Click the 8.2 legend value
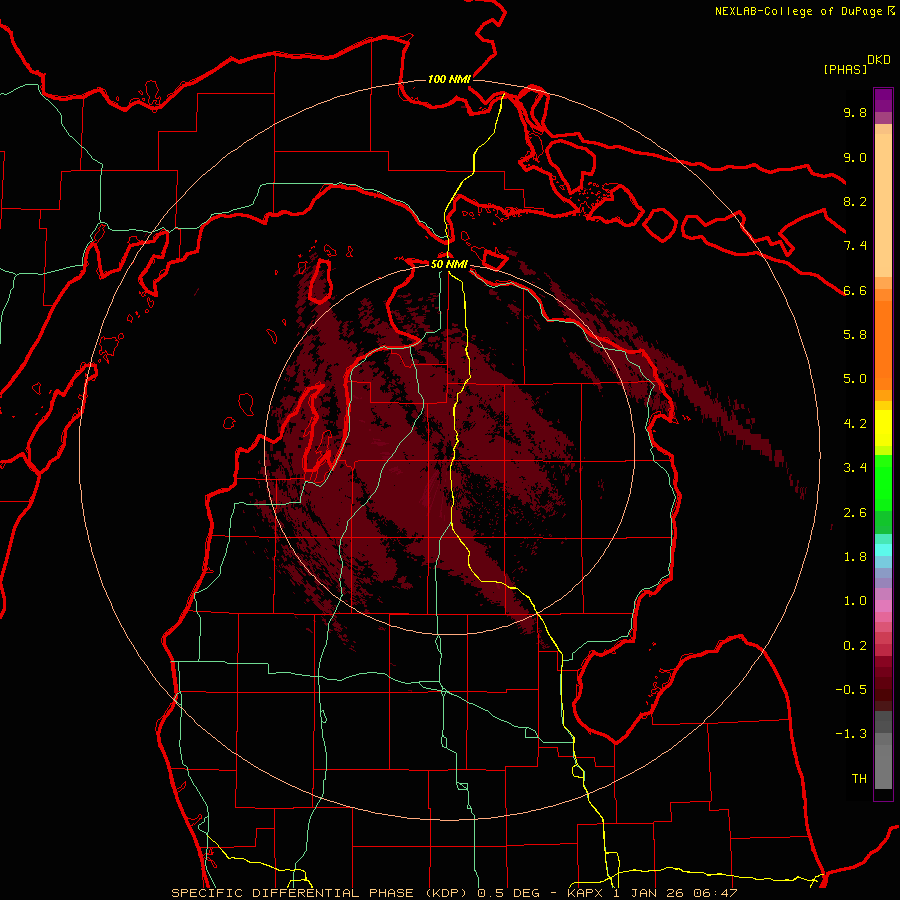Viewport: 900px width, 900px height. [x=855, y=201]
